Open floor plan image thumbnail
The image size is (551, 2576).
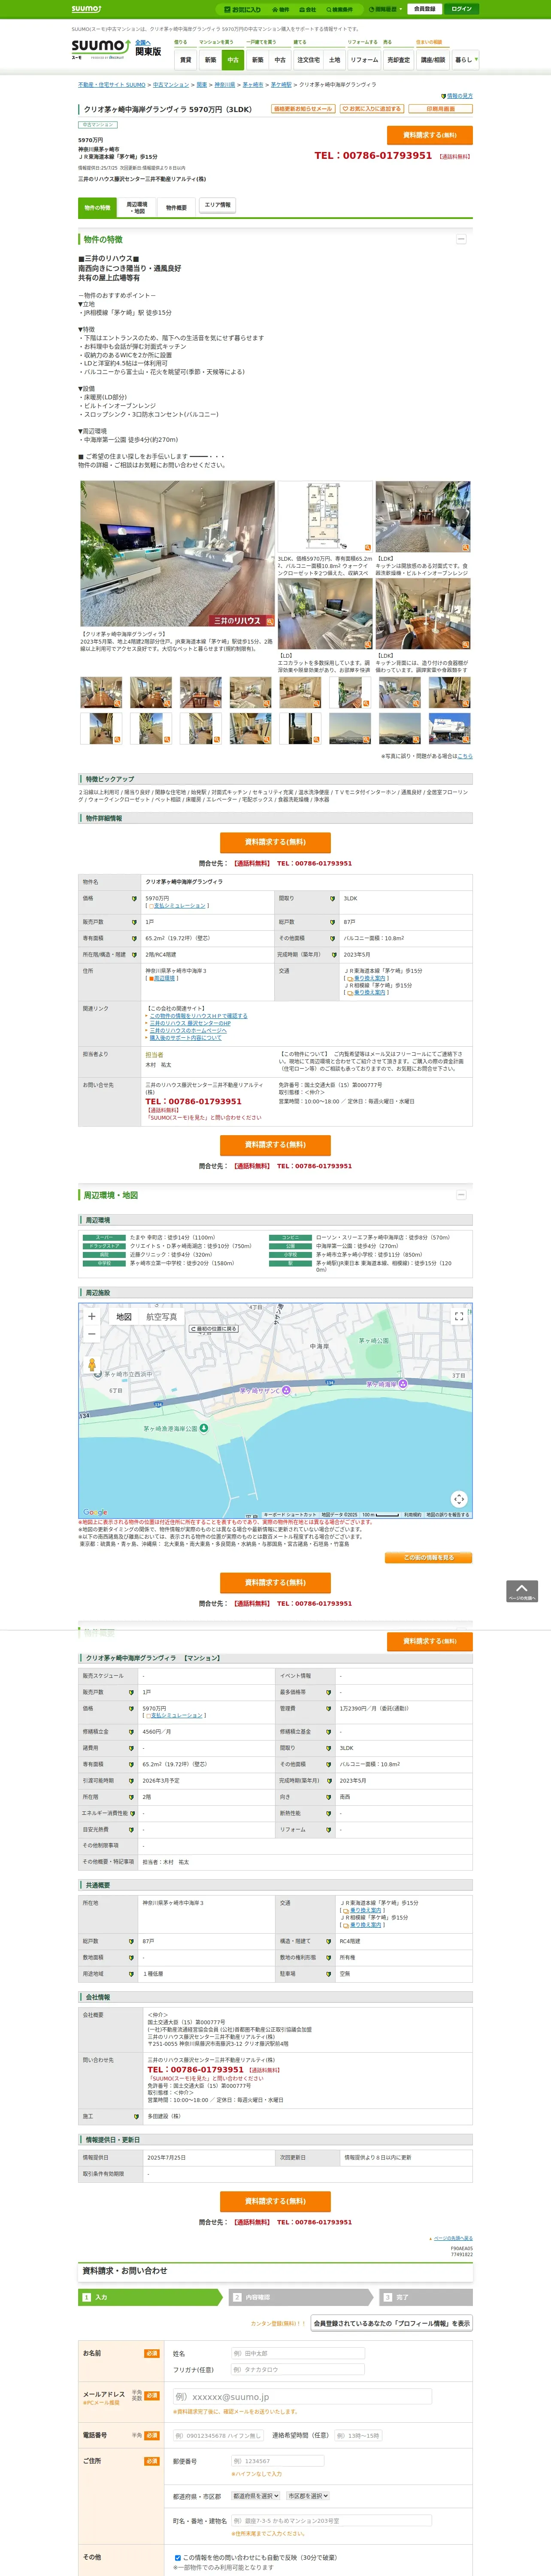coord(324,516)
